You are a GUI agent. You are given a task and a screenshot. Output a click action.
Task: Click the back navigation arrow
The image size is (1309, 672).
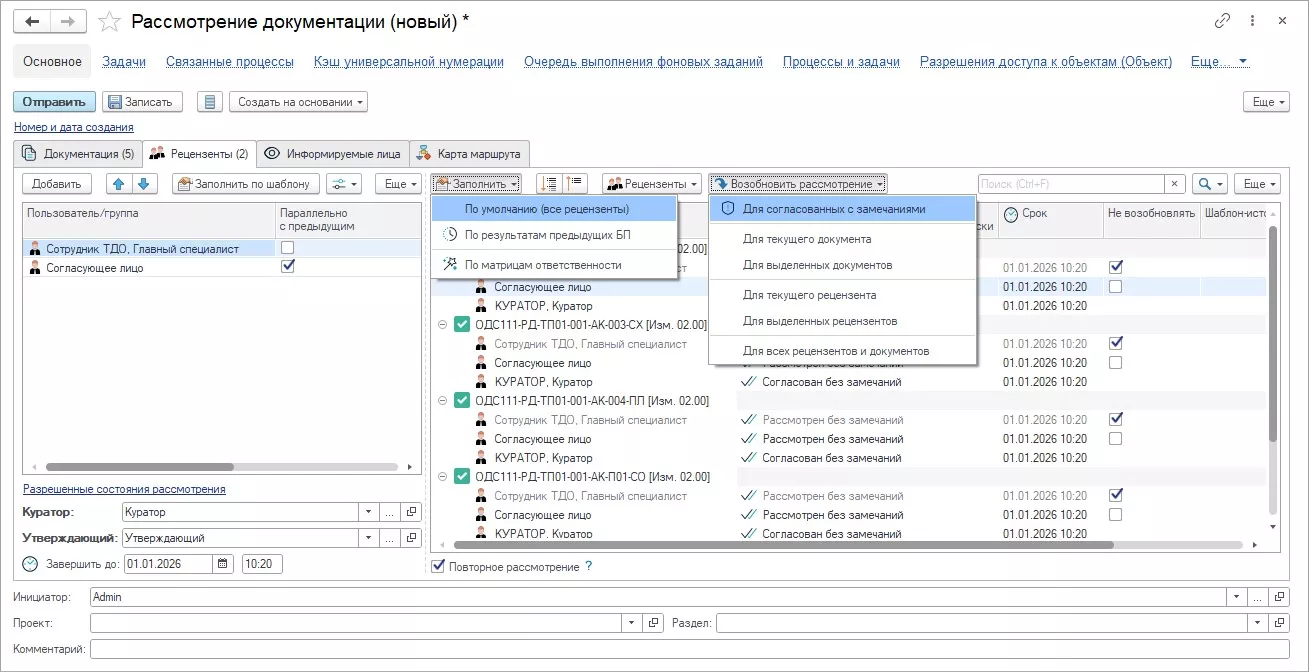click(33, 21)
